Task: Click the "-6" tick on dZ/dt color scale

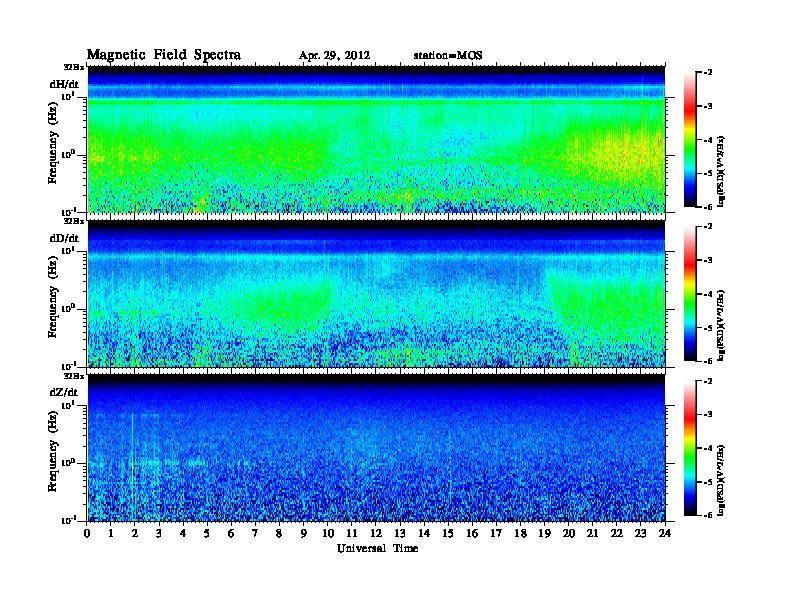Action: (707, 516)
